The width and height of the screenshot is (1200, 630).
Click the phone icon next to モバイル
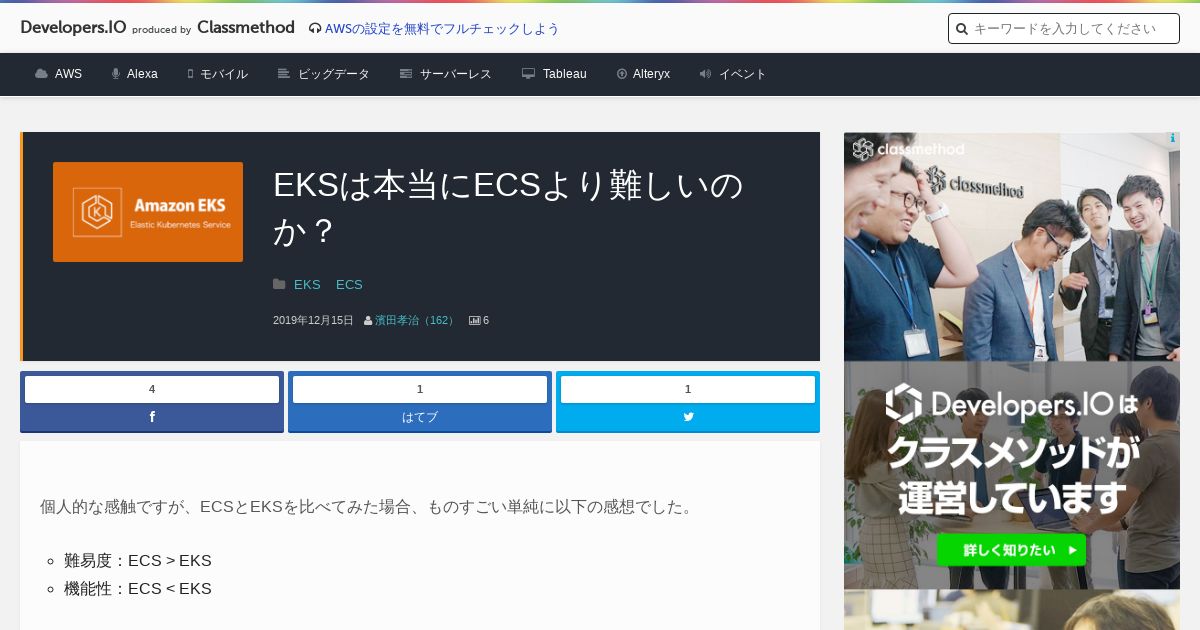tap(190, 74)
